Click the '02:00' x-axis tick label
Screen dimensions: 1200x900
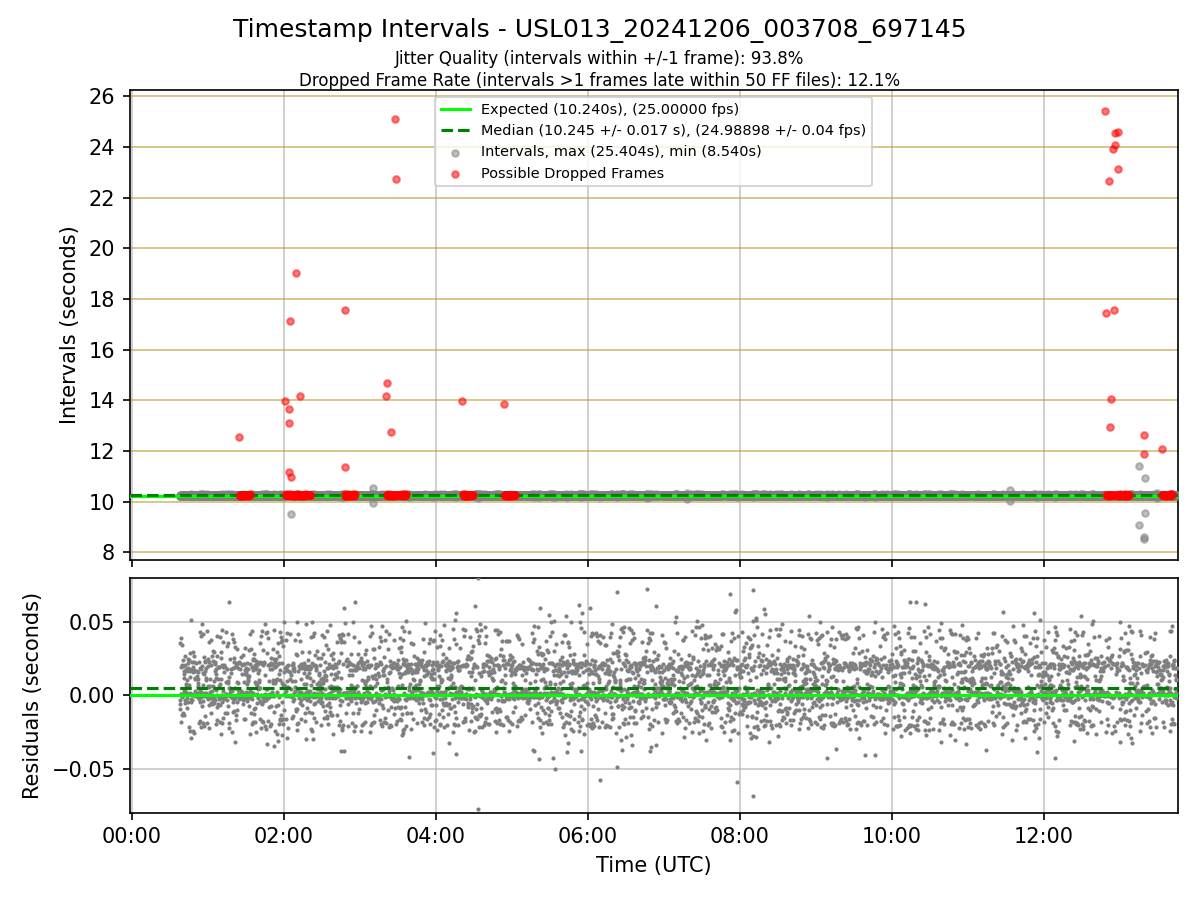tap(284, 837)
